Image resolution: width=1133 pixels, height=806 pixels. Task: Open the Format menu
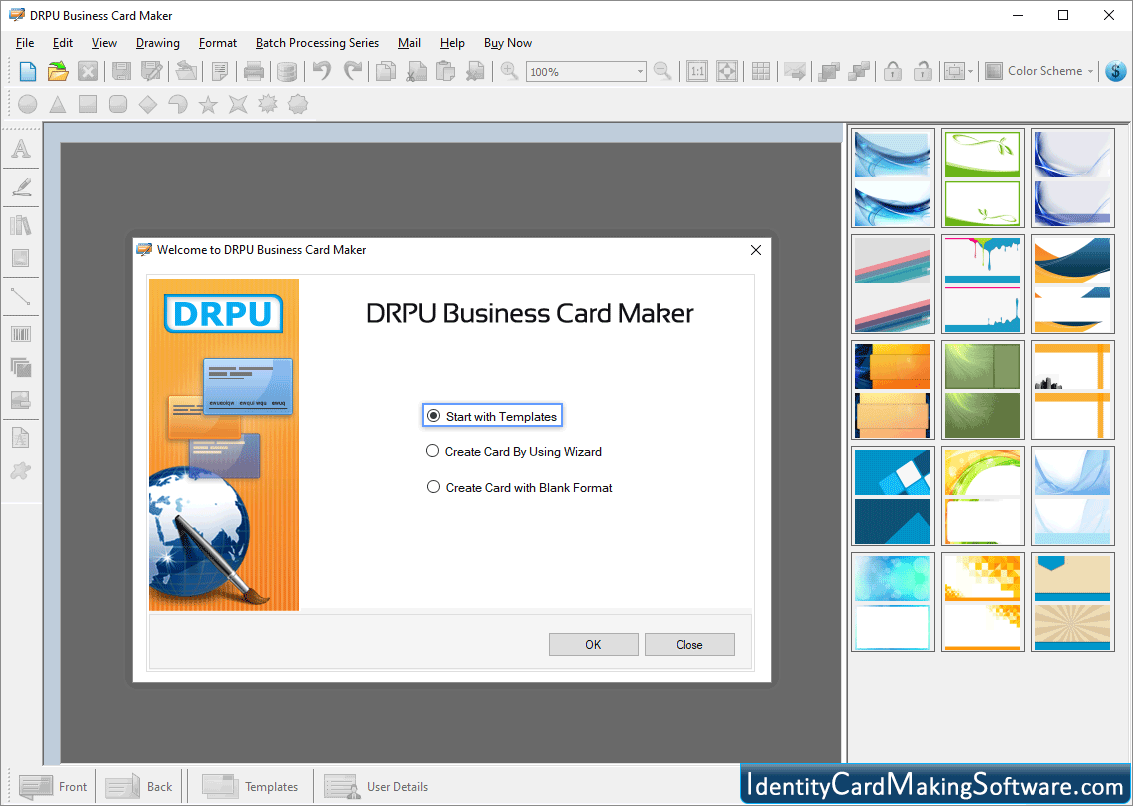click(x=217, y=43)
